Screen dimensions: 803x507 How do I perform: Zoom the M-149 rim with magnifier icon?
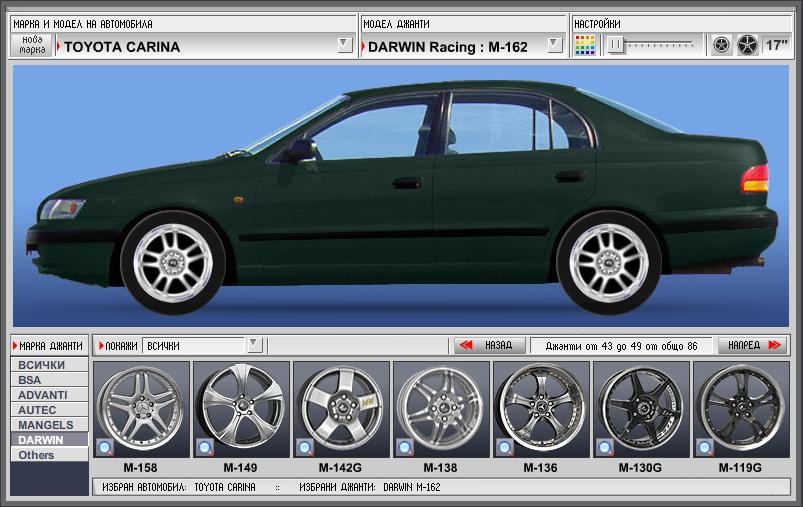click(205, 448)
